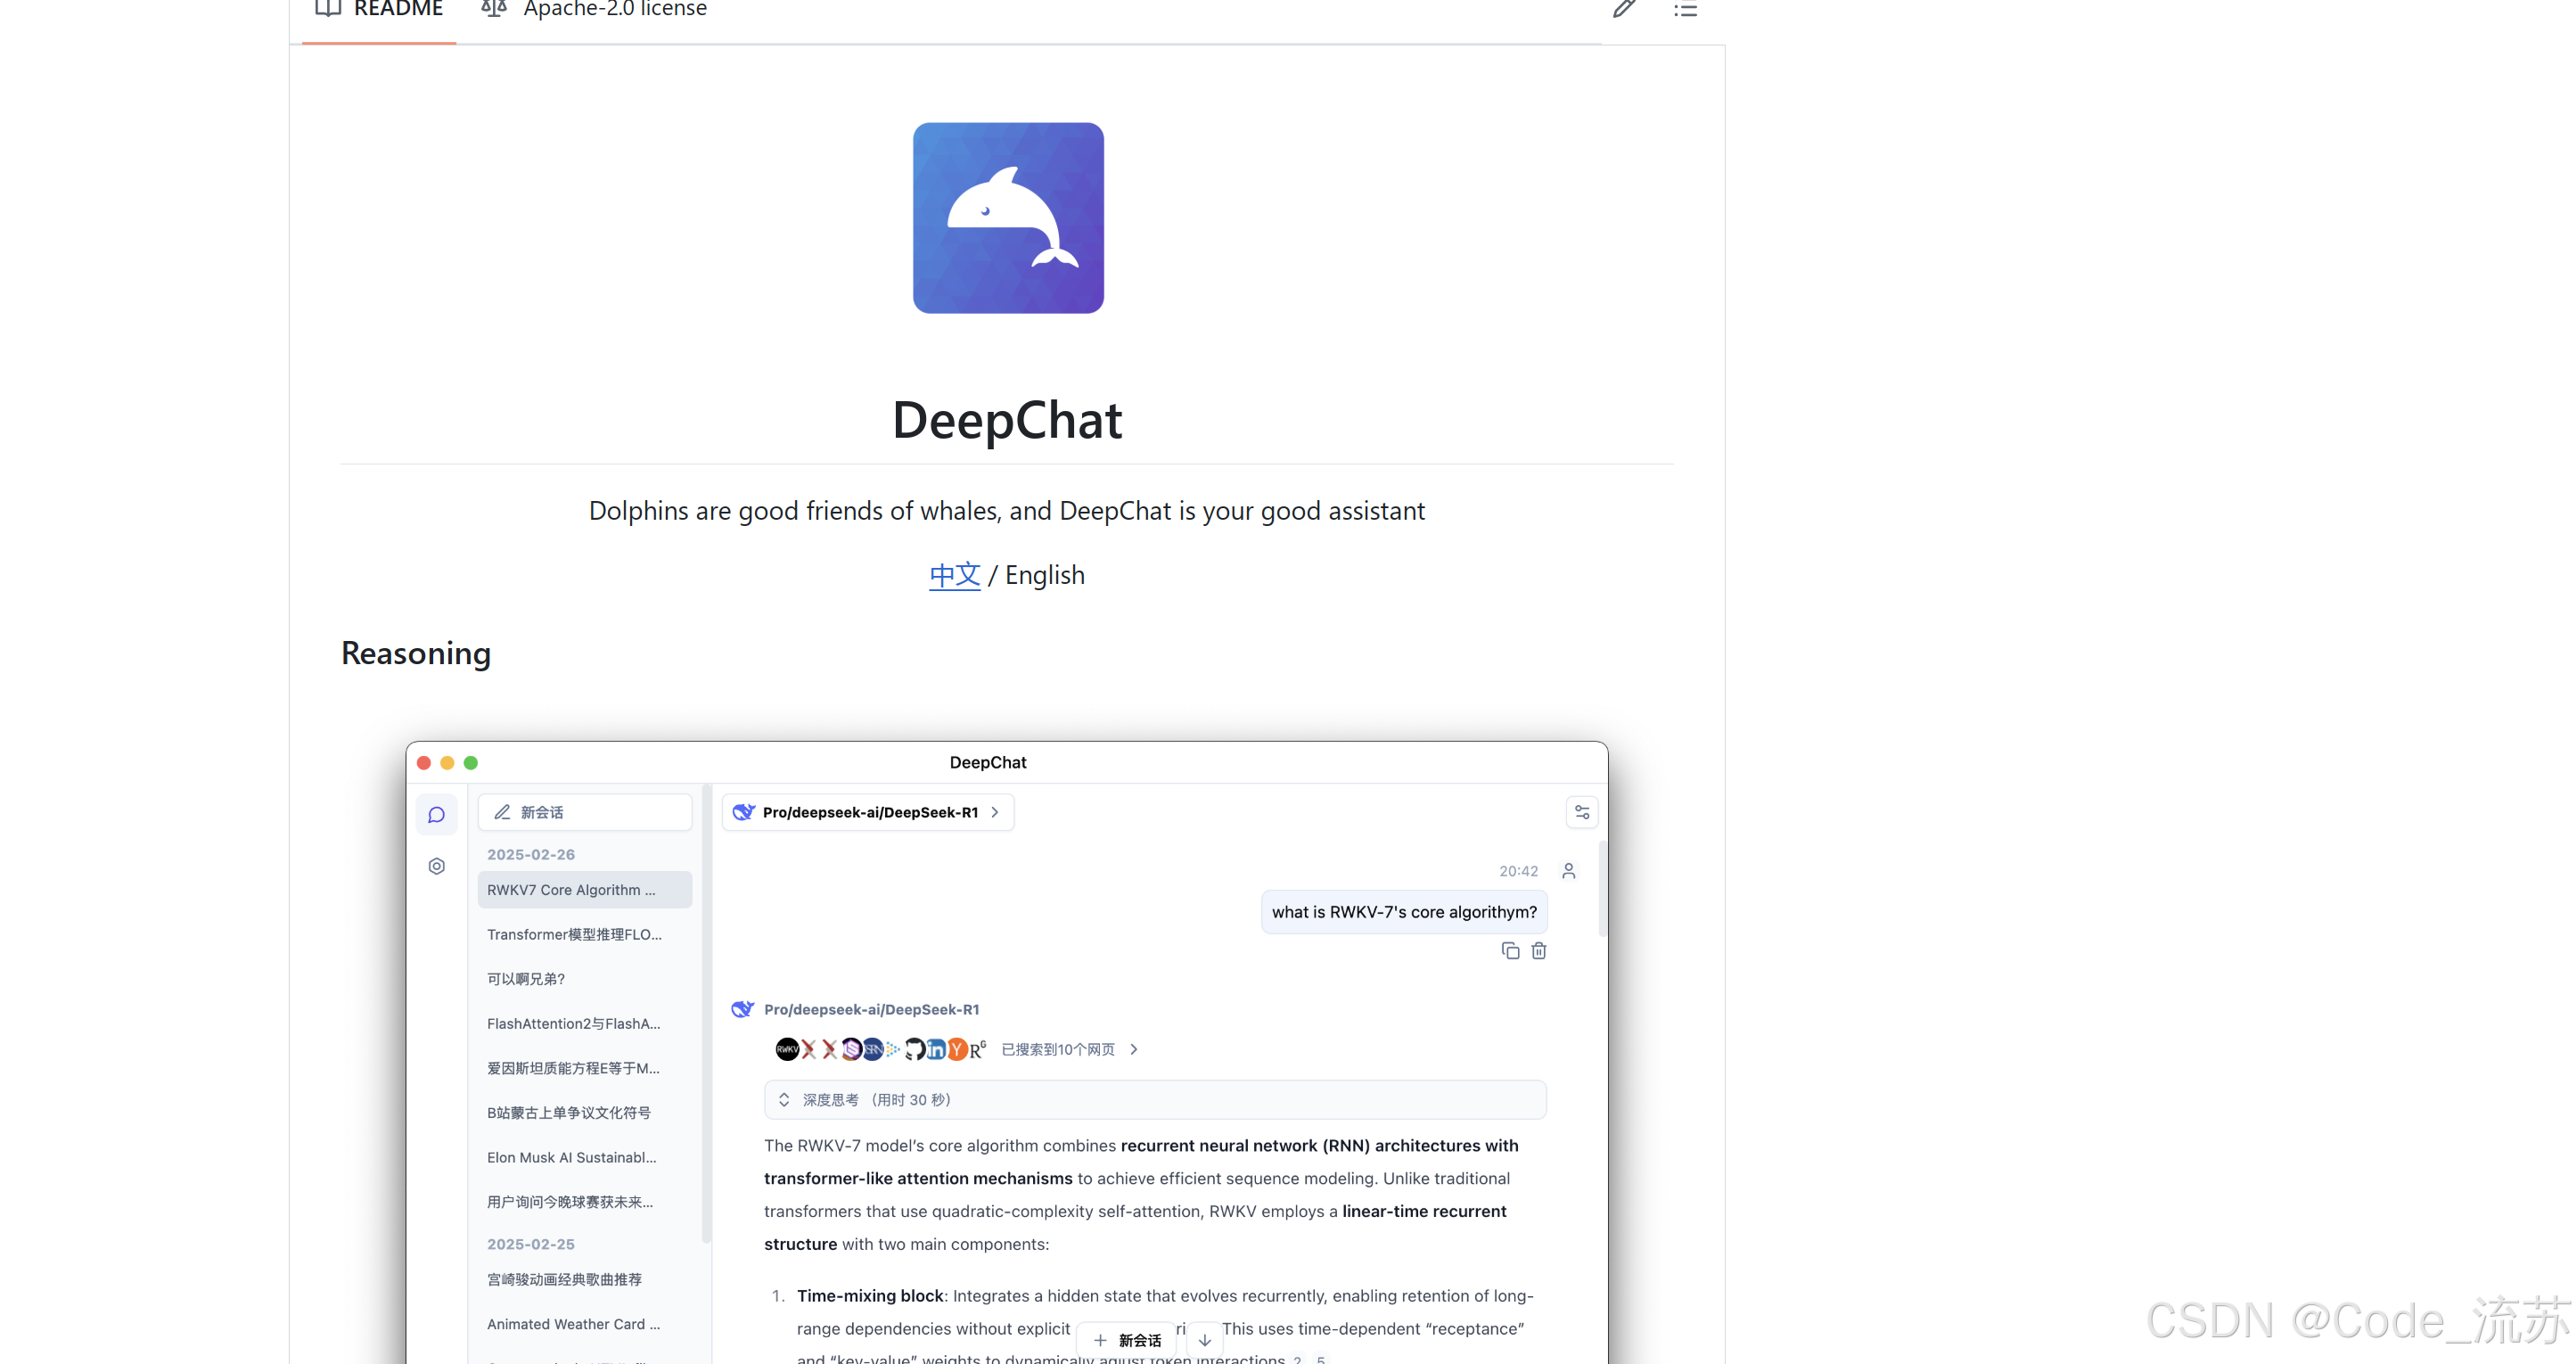The image size is (2576, 1364).
Task: Open the DeepChat settings icon in sidebar
Action: tap(436, 866)
